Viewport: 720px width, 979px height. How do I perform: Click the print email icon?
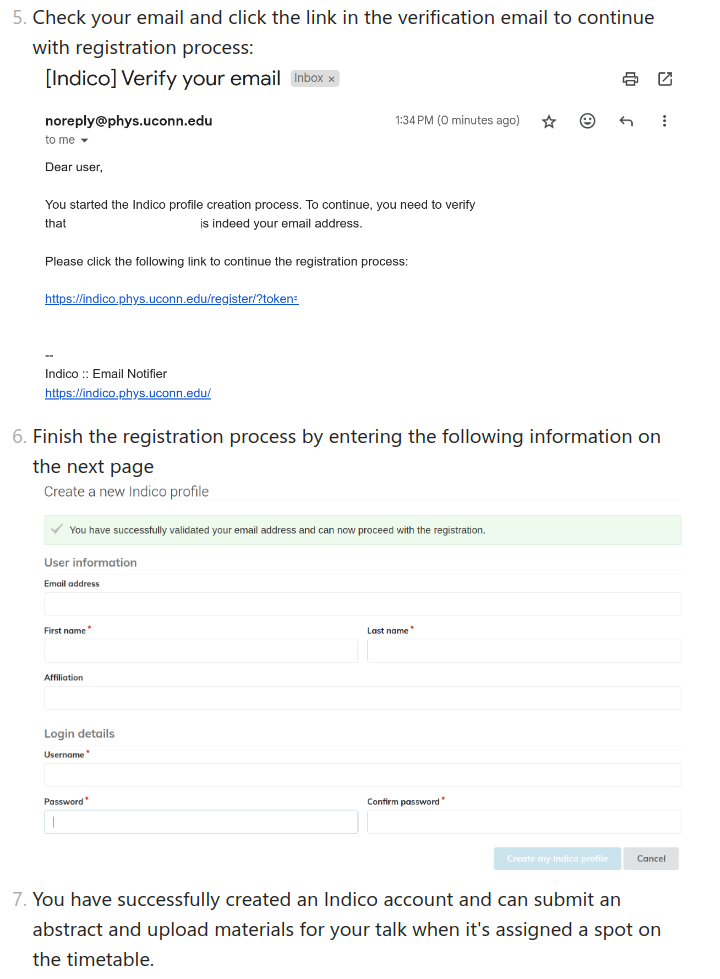click(630, 79)
